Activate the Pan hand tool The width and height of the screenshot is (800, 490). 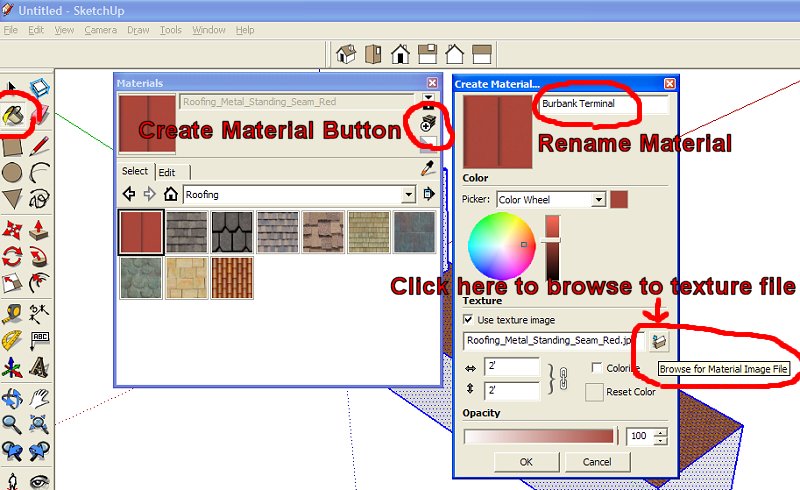tap(39, 398)
